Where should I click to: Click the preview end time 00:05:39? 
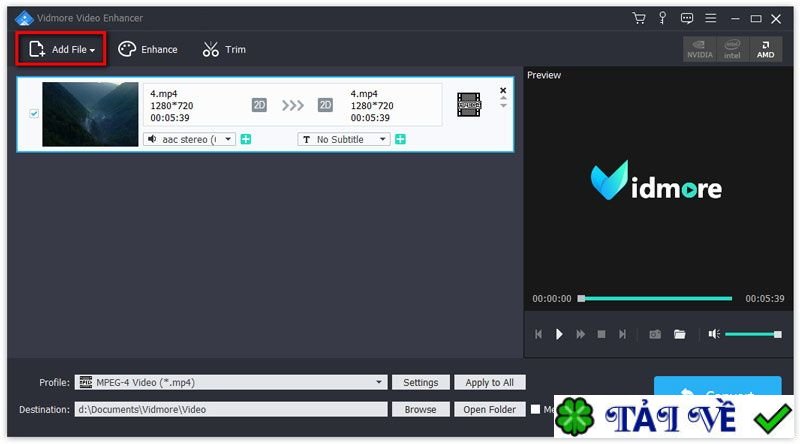coord(765,299)
